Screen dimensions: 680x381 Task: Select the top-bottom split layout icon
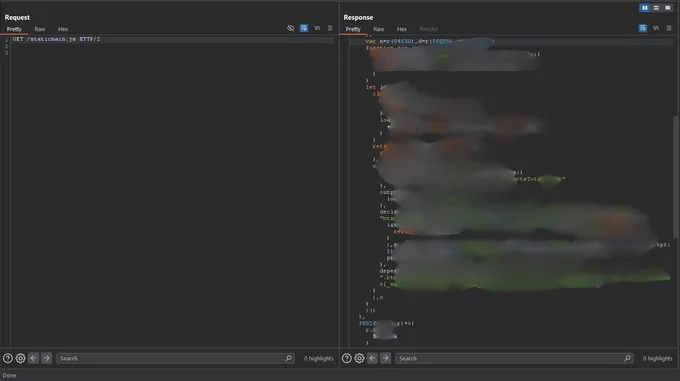pos(656,8)
